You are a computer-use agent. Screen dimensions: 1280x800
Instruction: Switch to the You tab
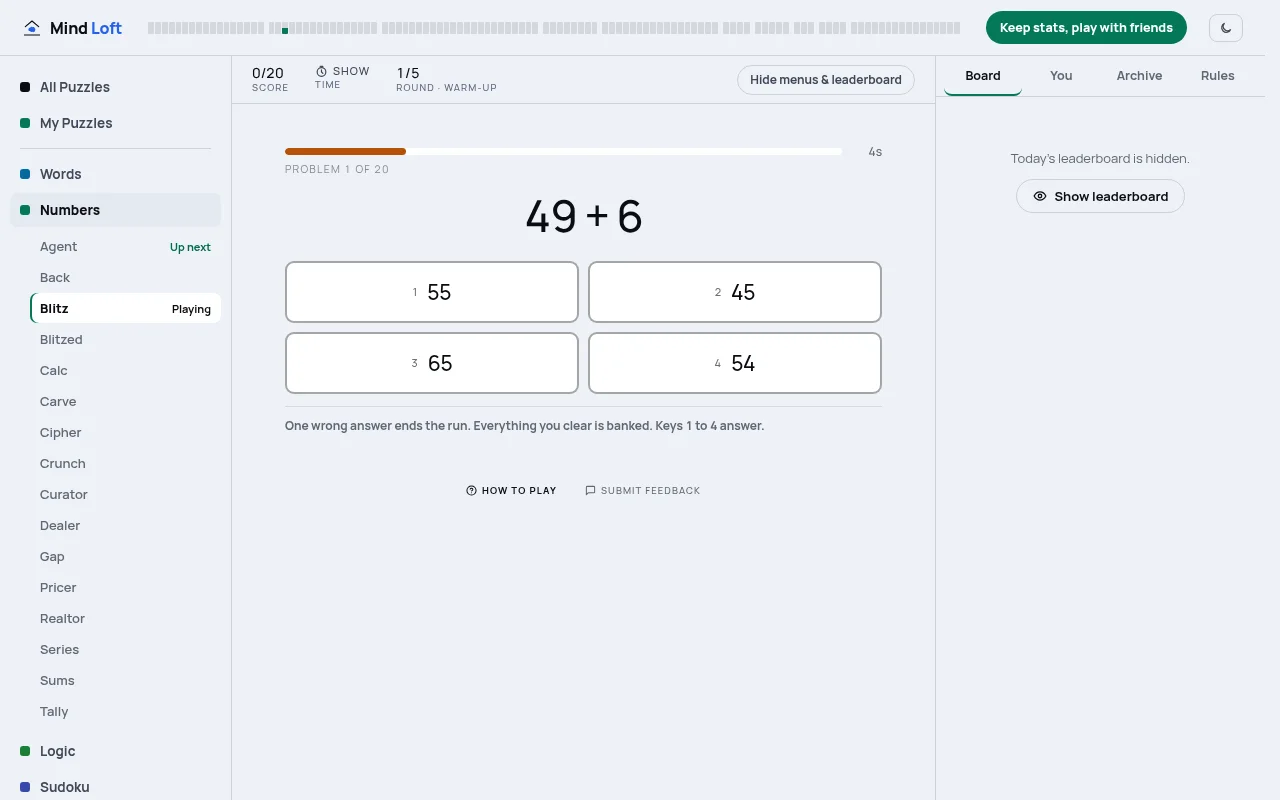point(1061,76)
